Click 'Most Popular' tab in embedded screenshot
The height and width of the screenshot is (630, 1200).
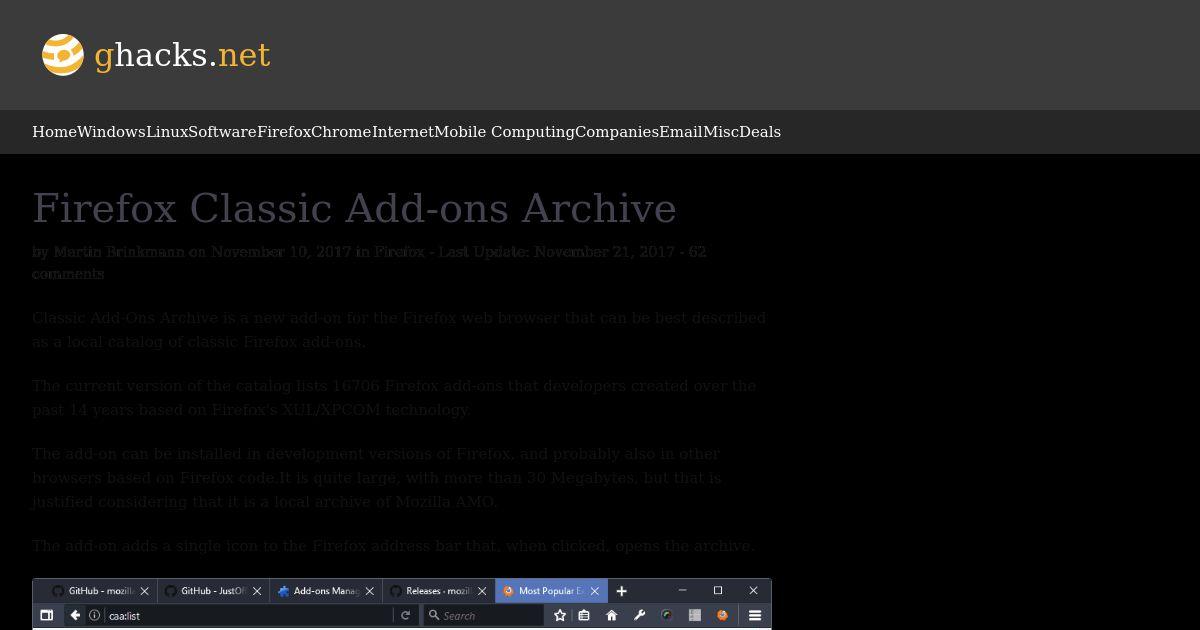coord(551,591)
